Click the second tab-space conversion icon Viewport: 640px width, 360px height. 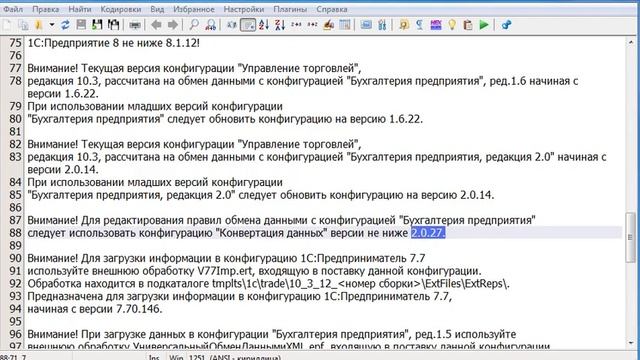point(312,25)
